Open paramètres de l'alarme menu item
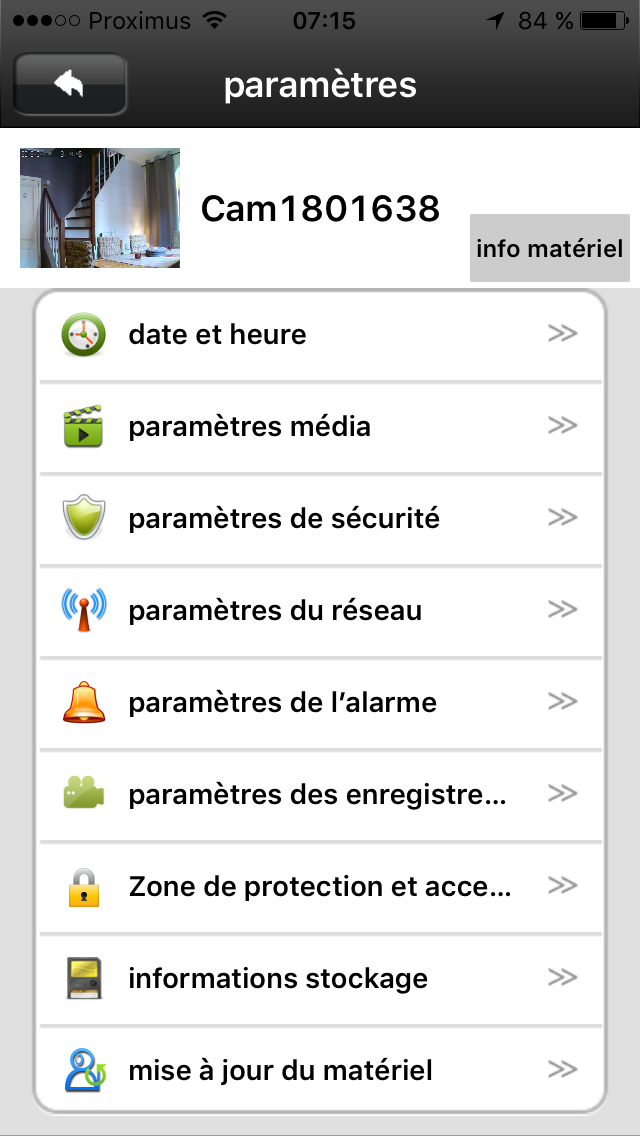 (282, 703)
